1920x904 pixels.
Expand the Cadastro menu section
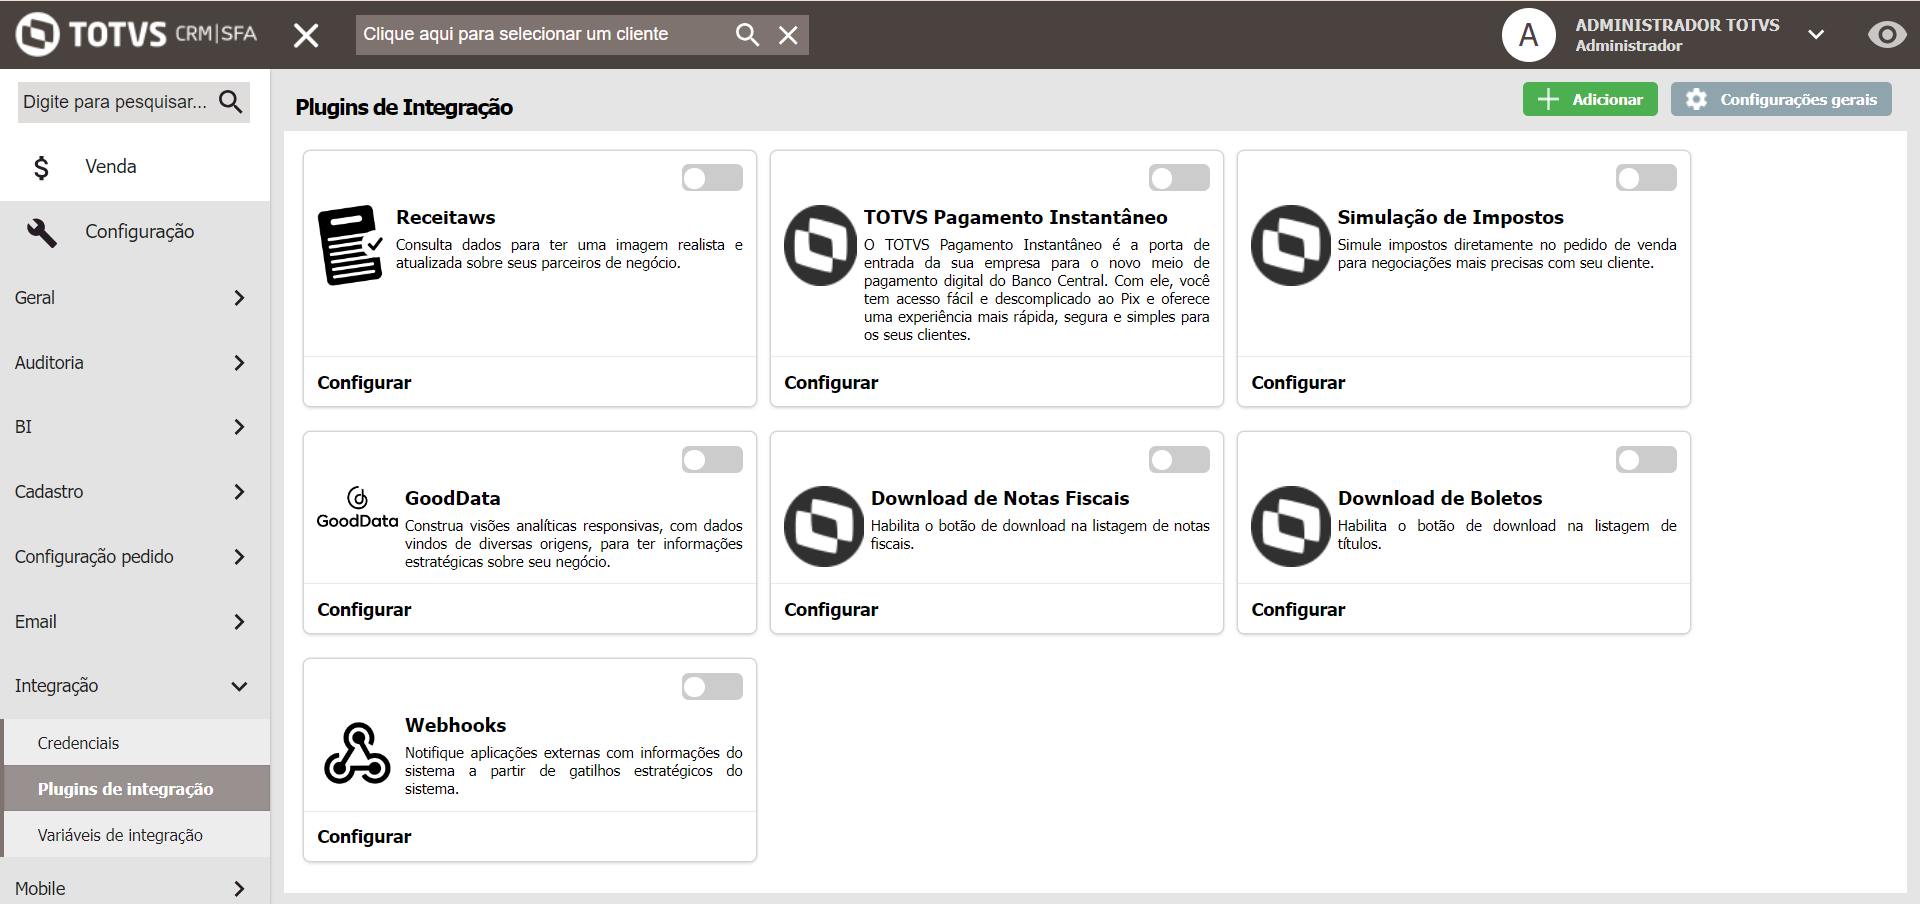[135, 492]
